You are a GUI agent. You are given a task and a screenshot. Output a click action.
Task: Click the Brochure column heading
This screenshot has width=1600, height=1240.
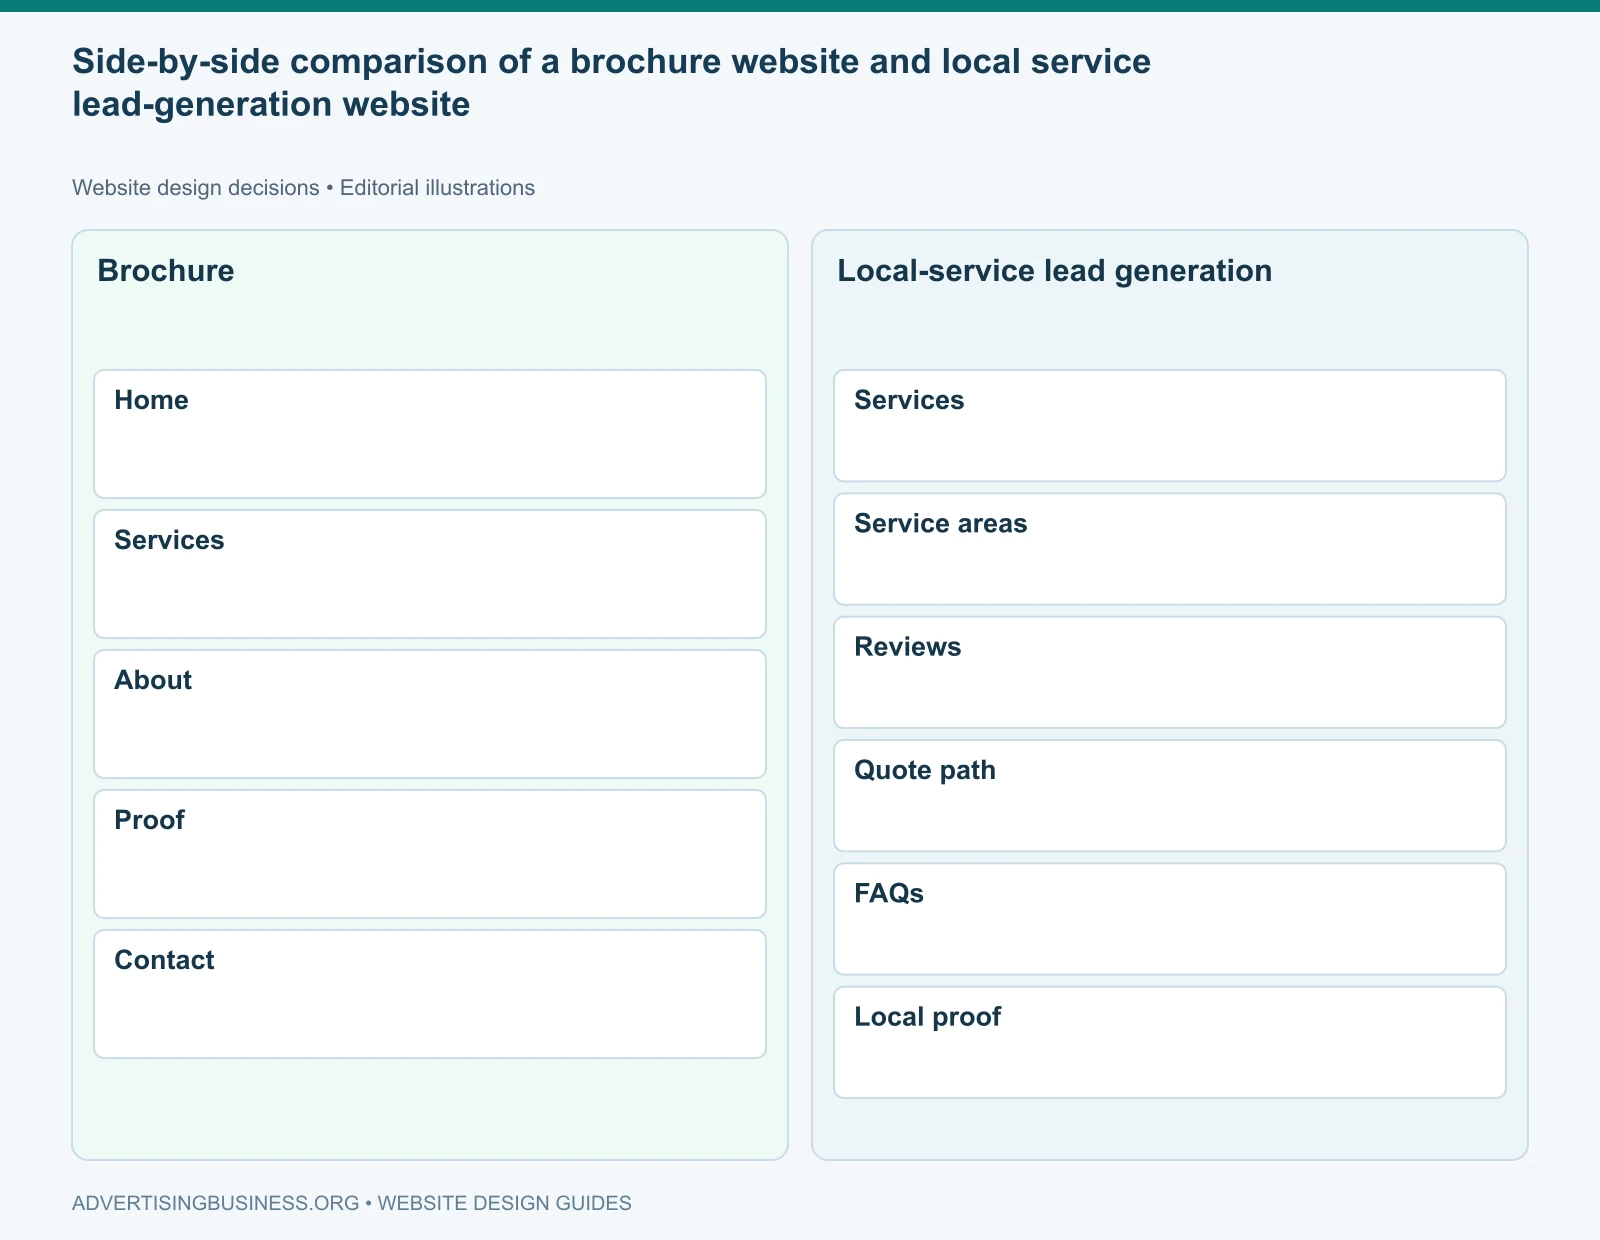[166, 271]
